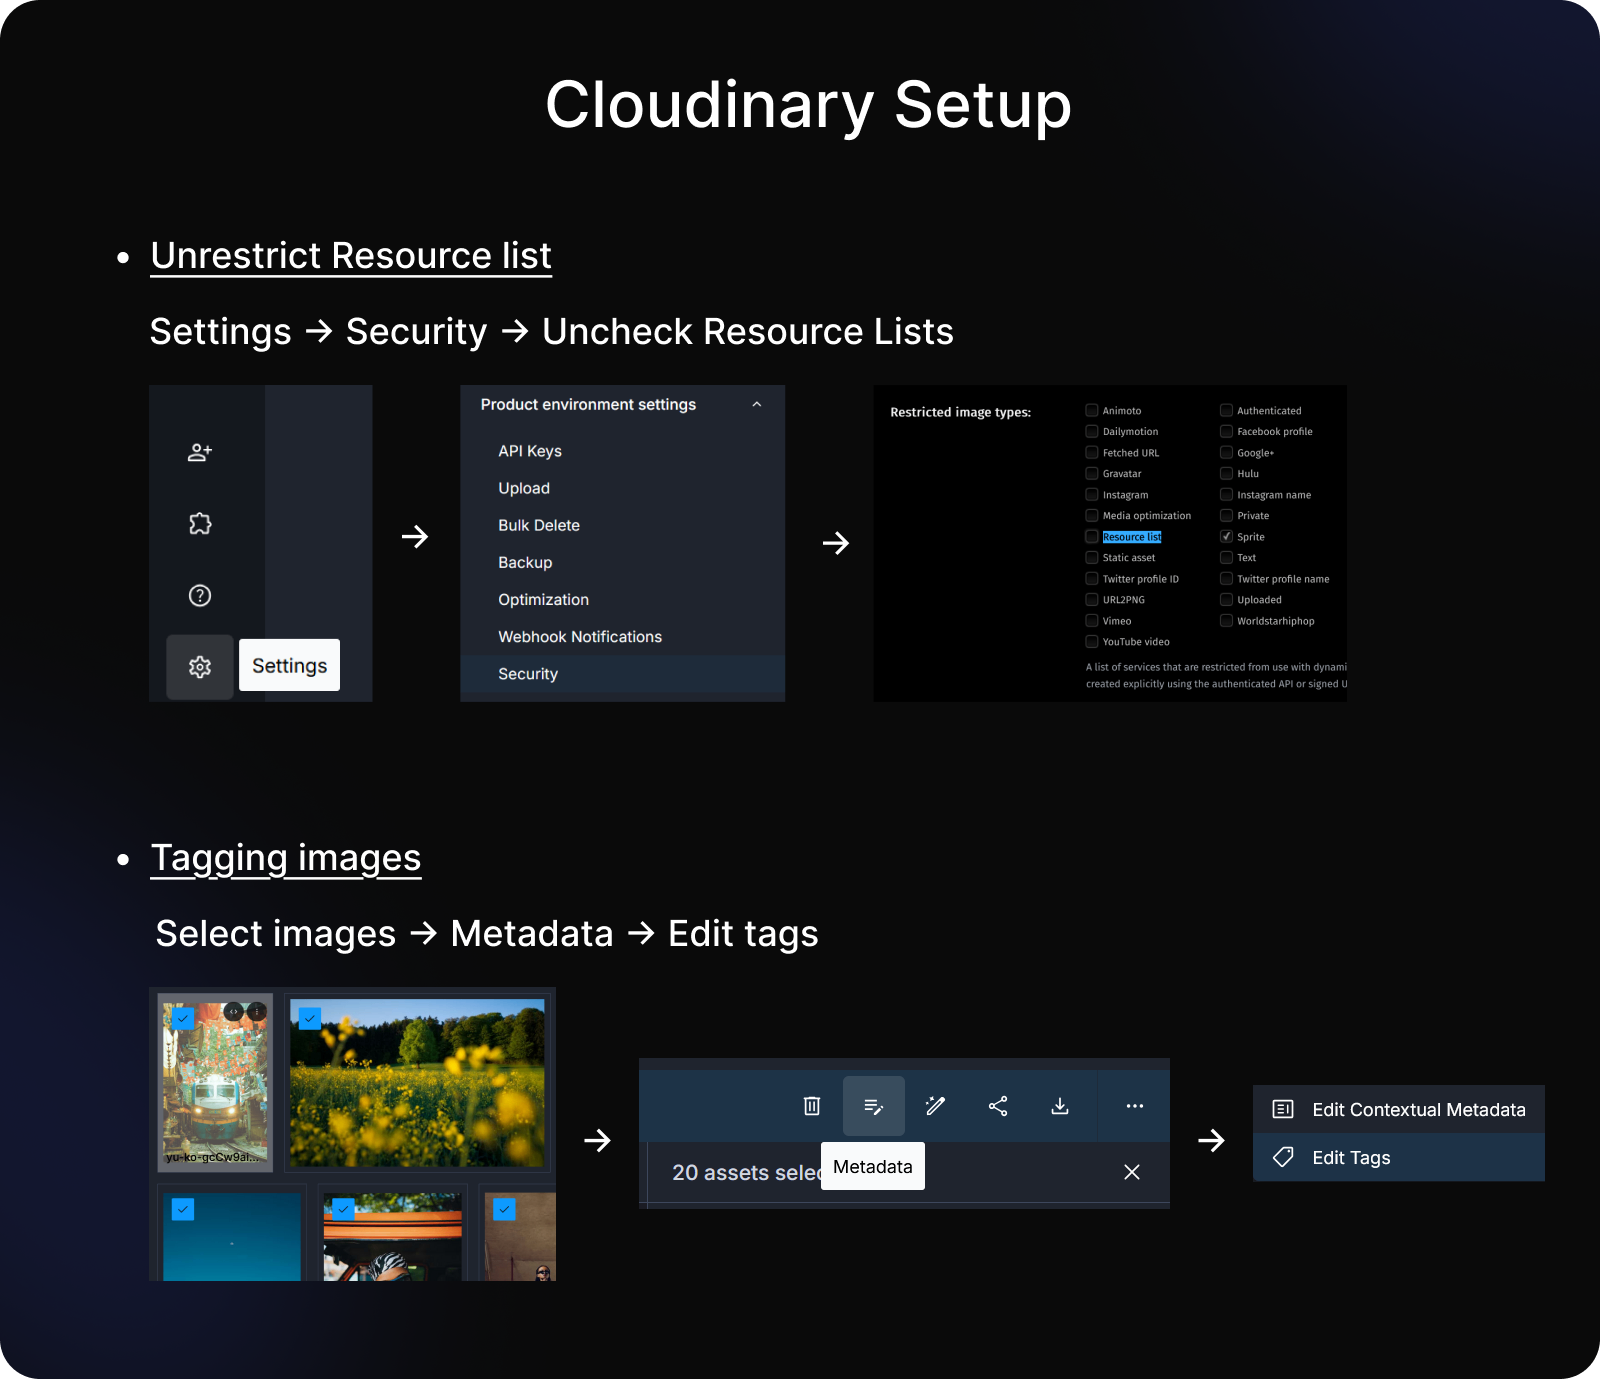Check the Animoto checkbox
The width and height of the screenshot is (1600, 1379).
1092,410
